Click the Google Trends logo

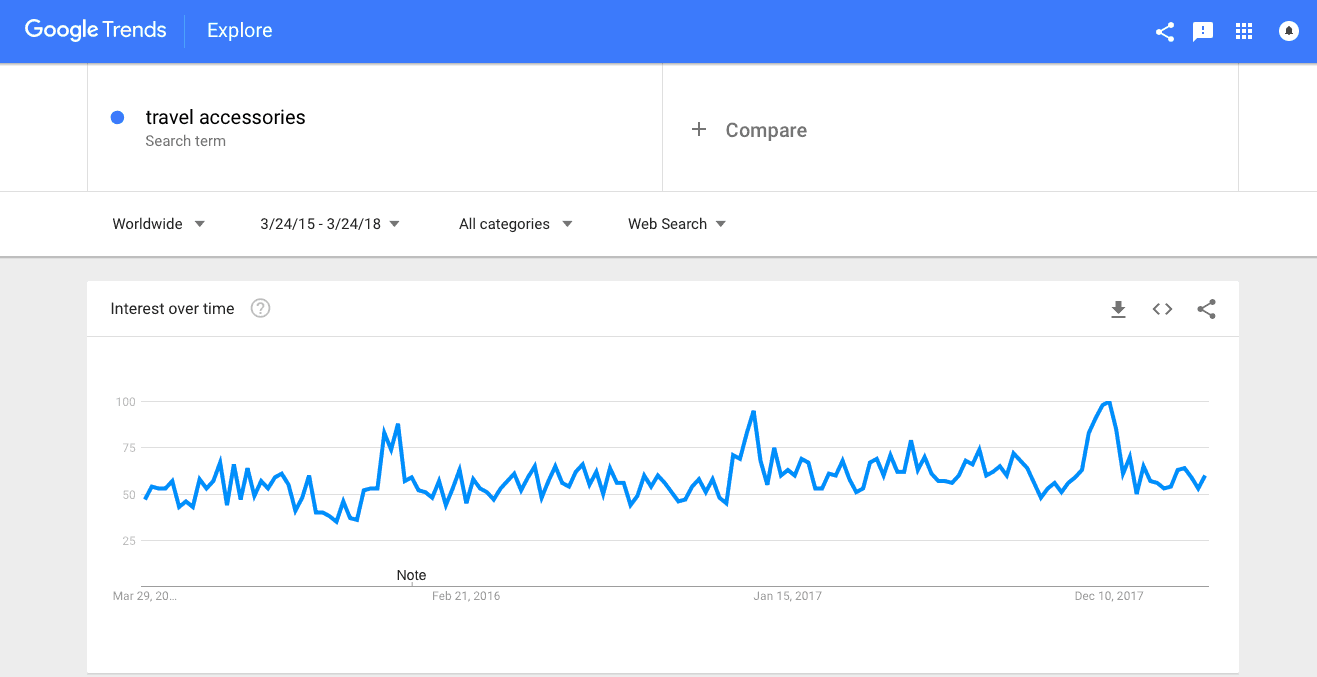(96, 30)
